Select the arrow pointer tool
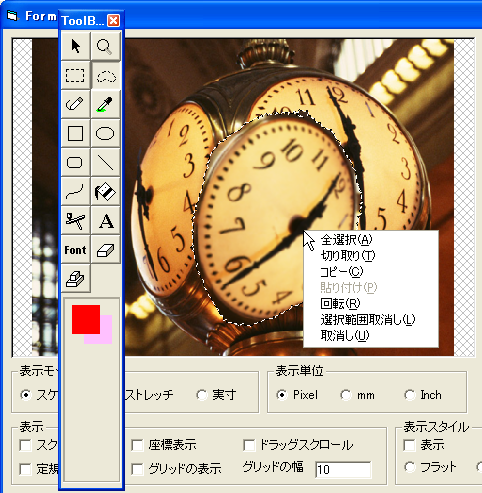This screenshot has width=482, height=493. (76, 46)
